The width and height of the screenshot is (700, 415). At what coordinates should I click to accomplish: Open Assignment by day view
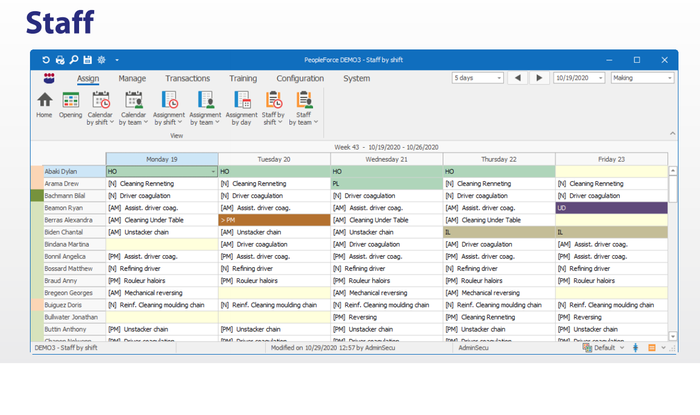click(x=242, y=108)
